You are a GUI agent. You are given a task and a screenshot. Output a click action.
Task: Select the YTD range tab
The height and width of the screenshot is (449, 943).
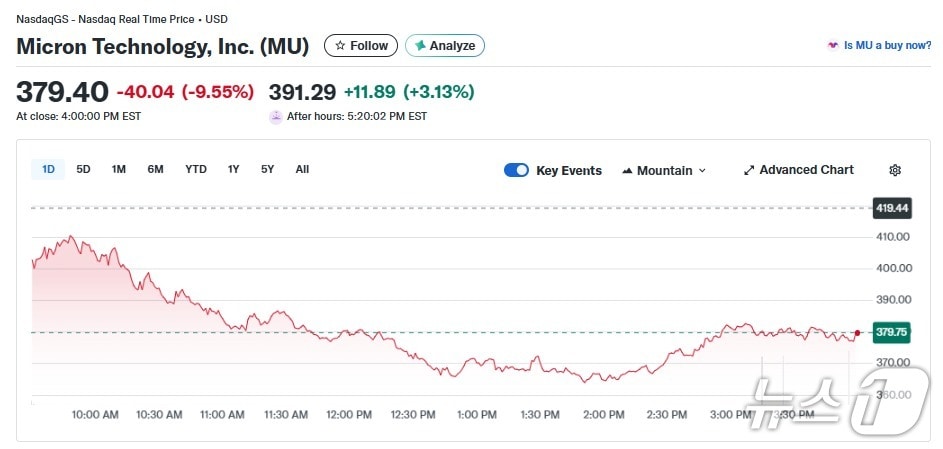coord(196,169)
